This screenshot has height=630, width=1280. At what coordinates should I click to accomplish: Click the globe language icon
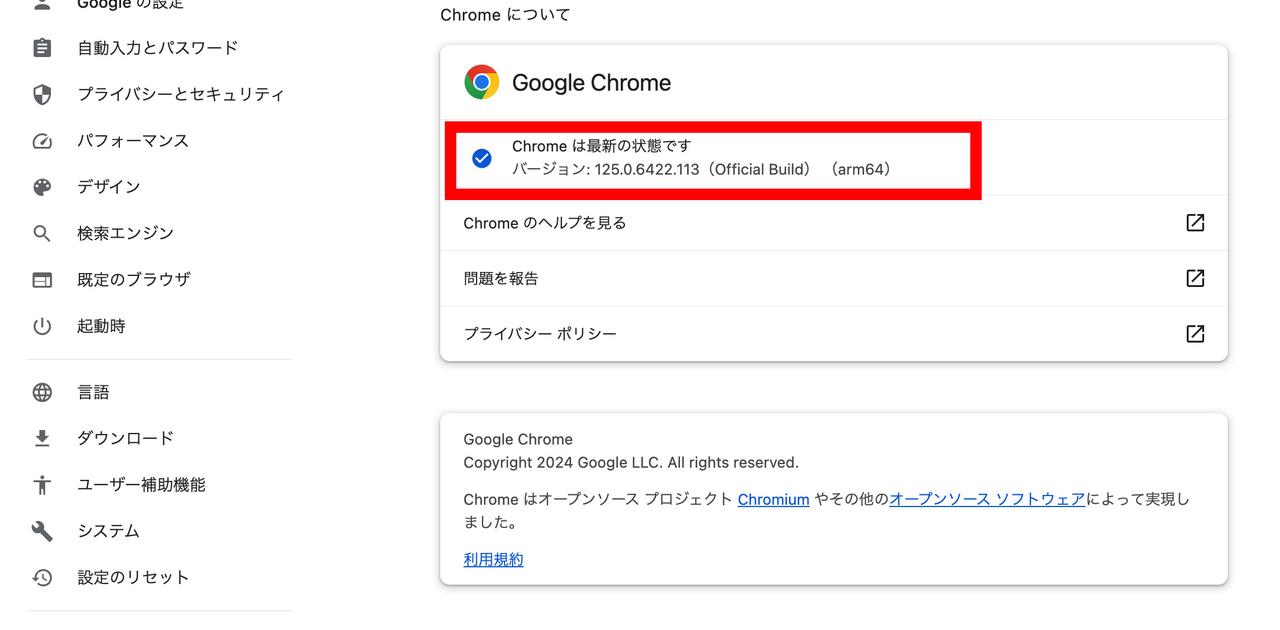tap(42, 392)
